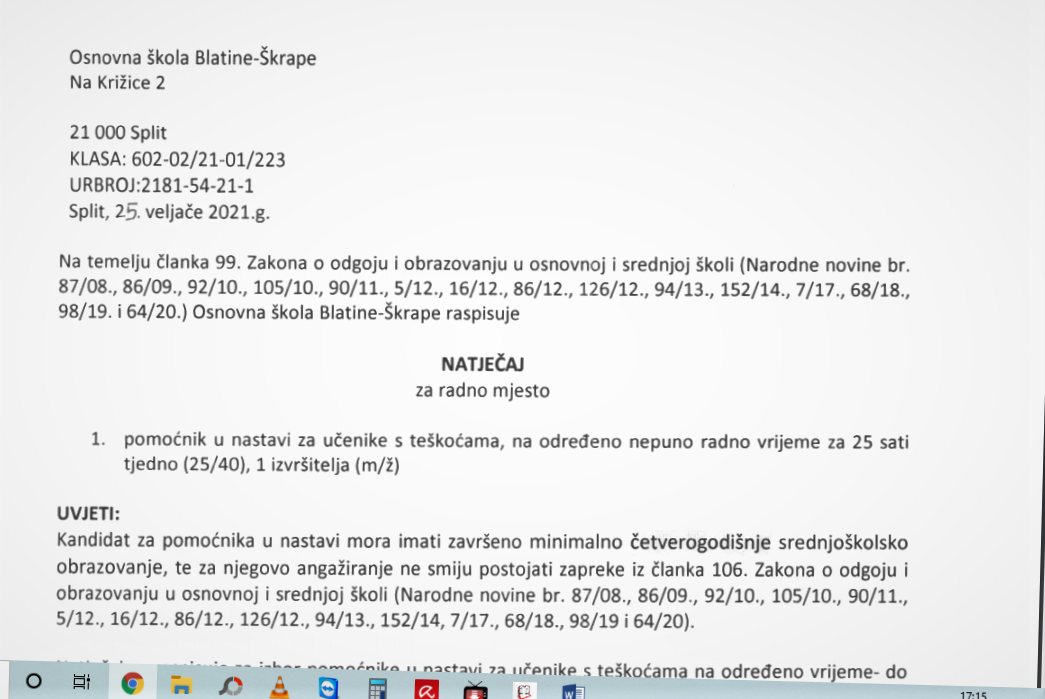Click the red TV app taskbar icon
Viewport: 1045px width, 699px height.
(475, 690)
